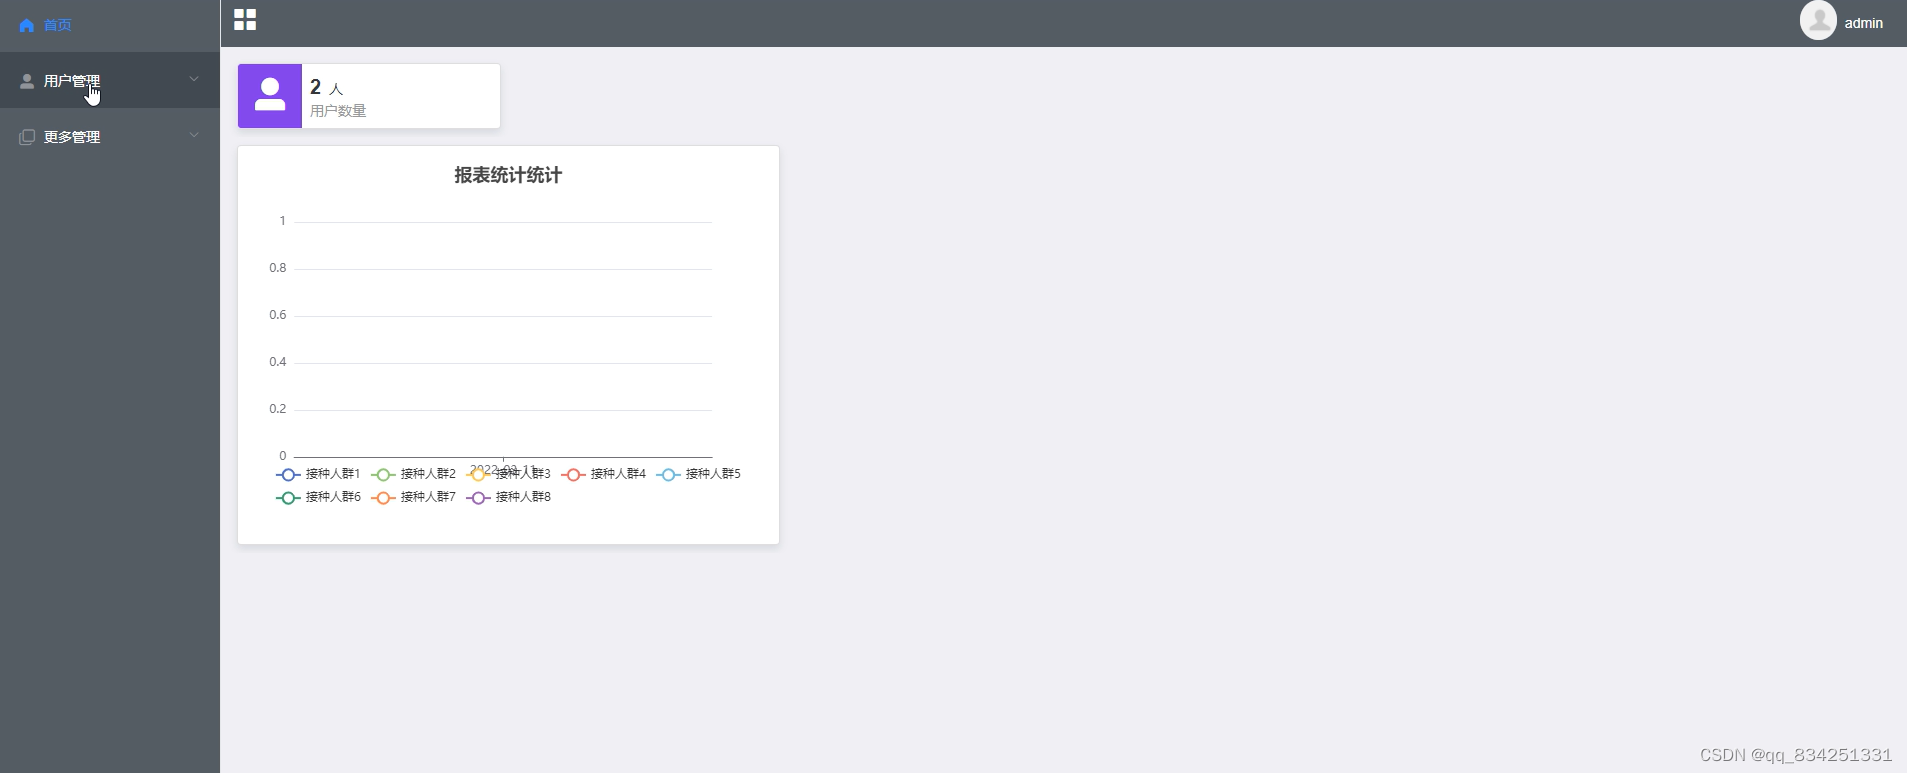Click the 0.8 y-axis label

277,268
